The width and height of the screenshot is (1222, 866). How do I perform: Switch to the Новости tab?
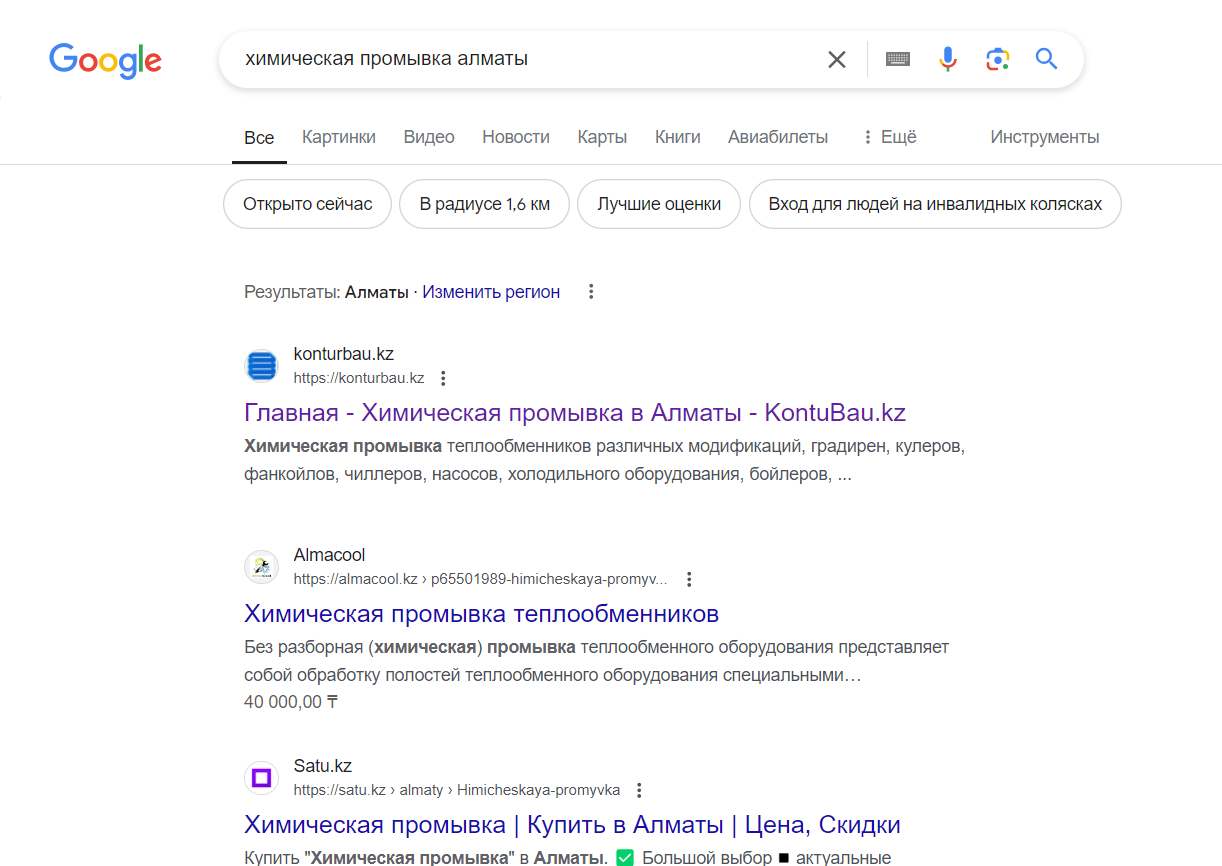[x=516, y=137]
